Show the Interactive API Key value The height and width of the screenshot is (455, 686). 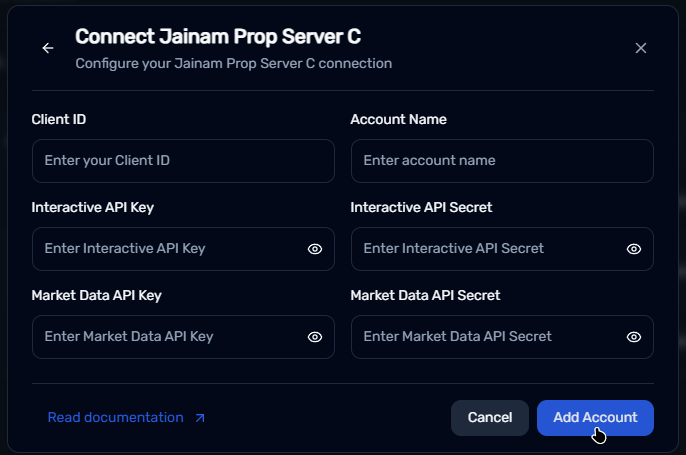click(314, 249)
